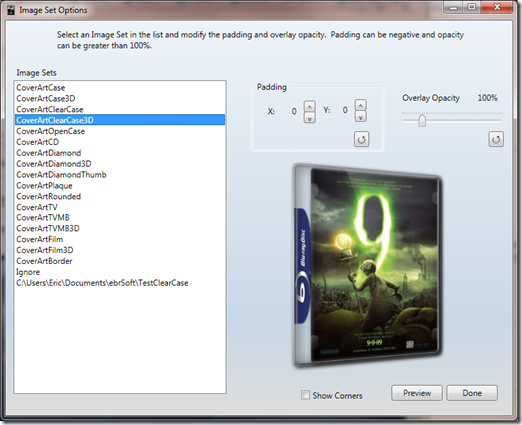Click the cover art preview image

point(367,266)
